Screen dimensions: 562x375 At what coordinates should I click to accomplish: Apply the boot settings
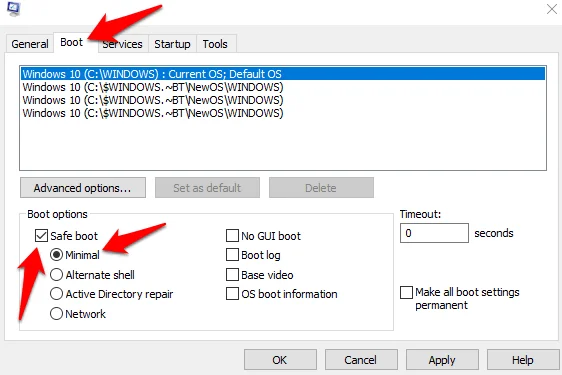click(442, 360)
